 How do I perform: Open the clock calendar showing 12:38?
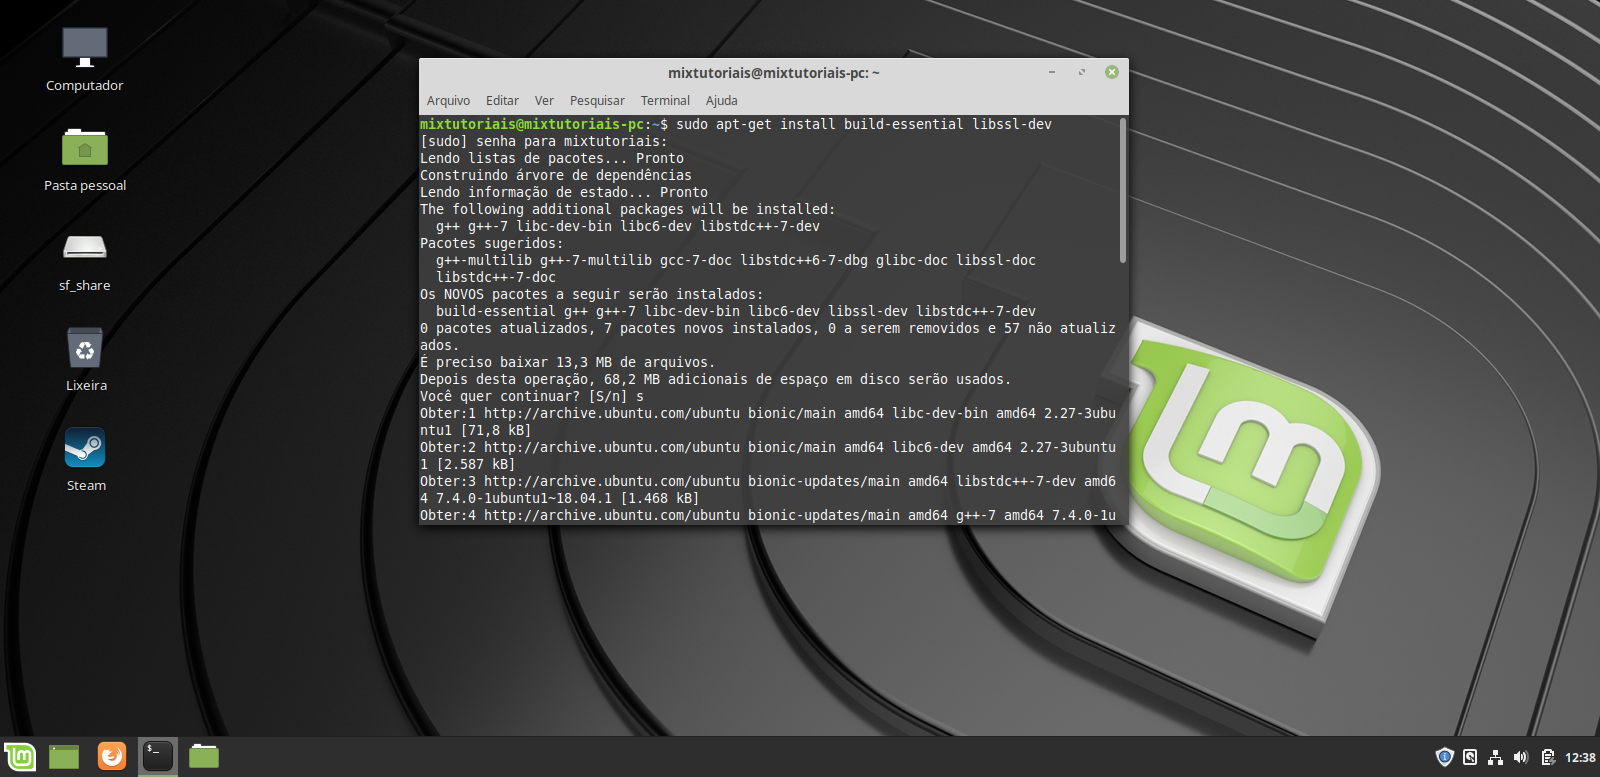click(x=1580, y=757)
